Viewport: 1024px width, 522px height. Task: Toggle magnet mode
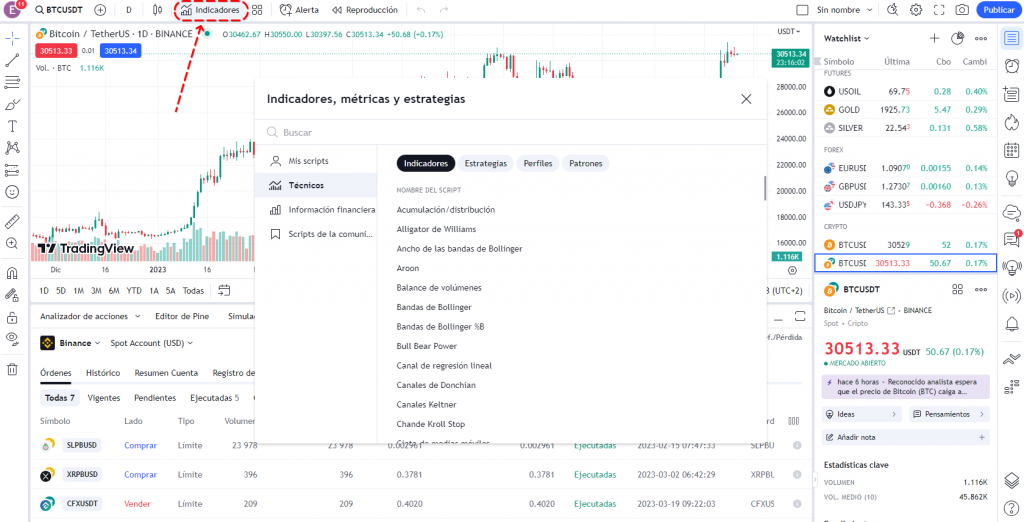click(x=12, y=272)
